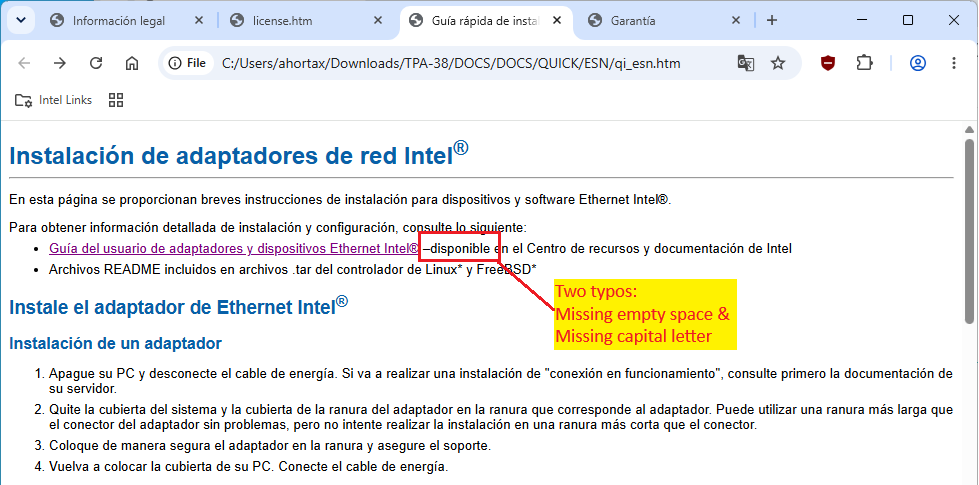The image size is (979, 485).
Task: Go back to previous page
Action: [x=24, y=63]
